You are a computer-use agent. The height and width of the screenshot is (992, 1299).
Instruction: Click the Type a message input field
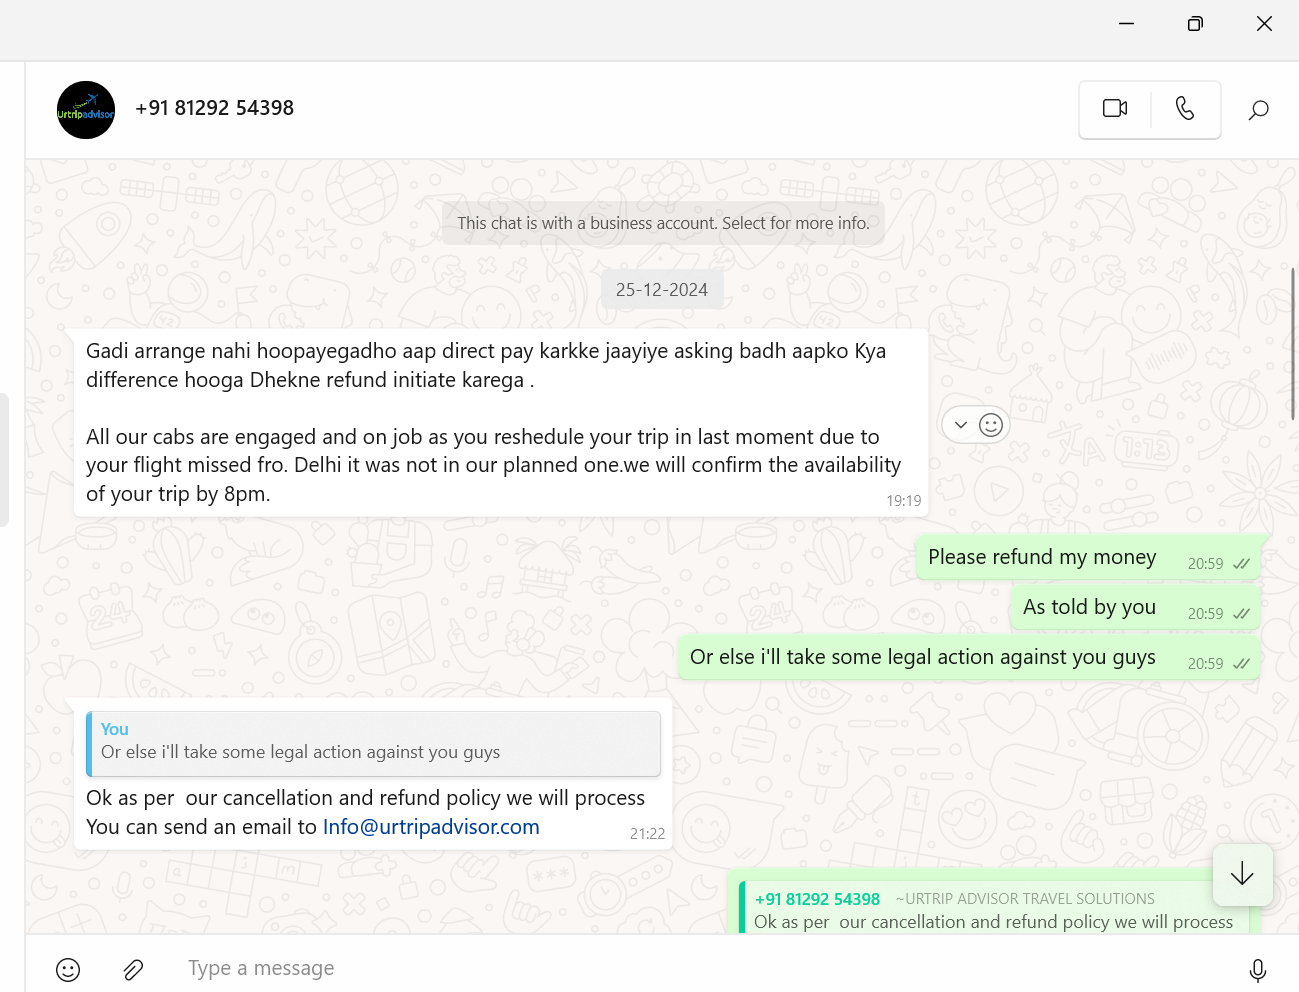tap(700, 968)
